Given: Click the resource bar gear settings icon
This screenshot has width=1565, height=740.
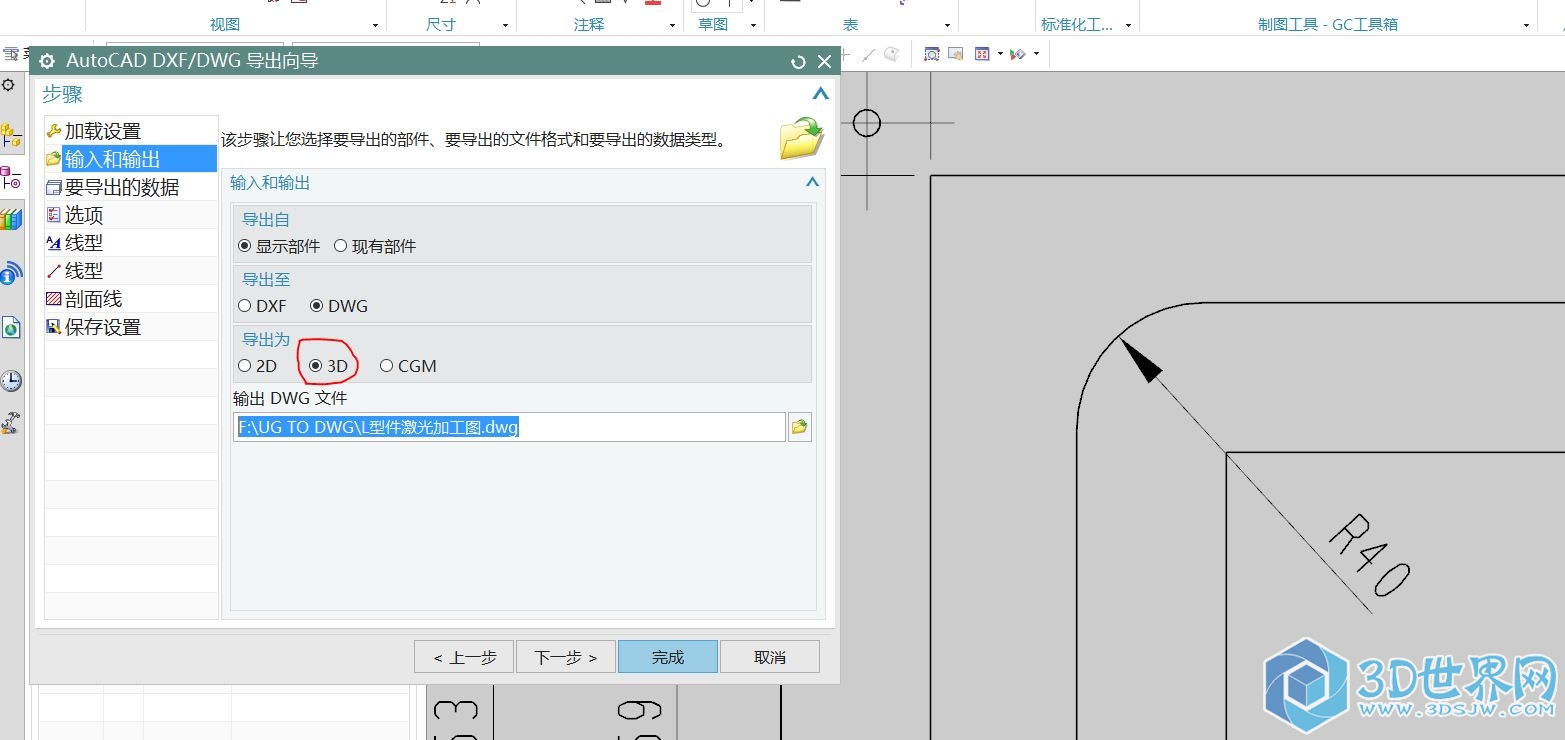Looking at the screenshot, I should [x=8, y=85].
